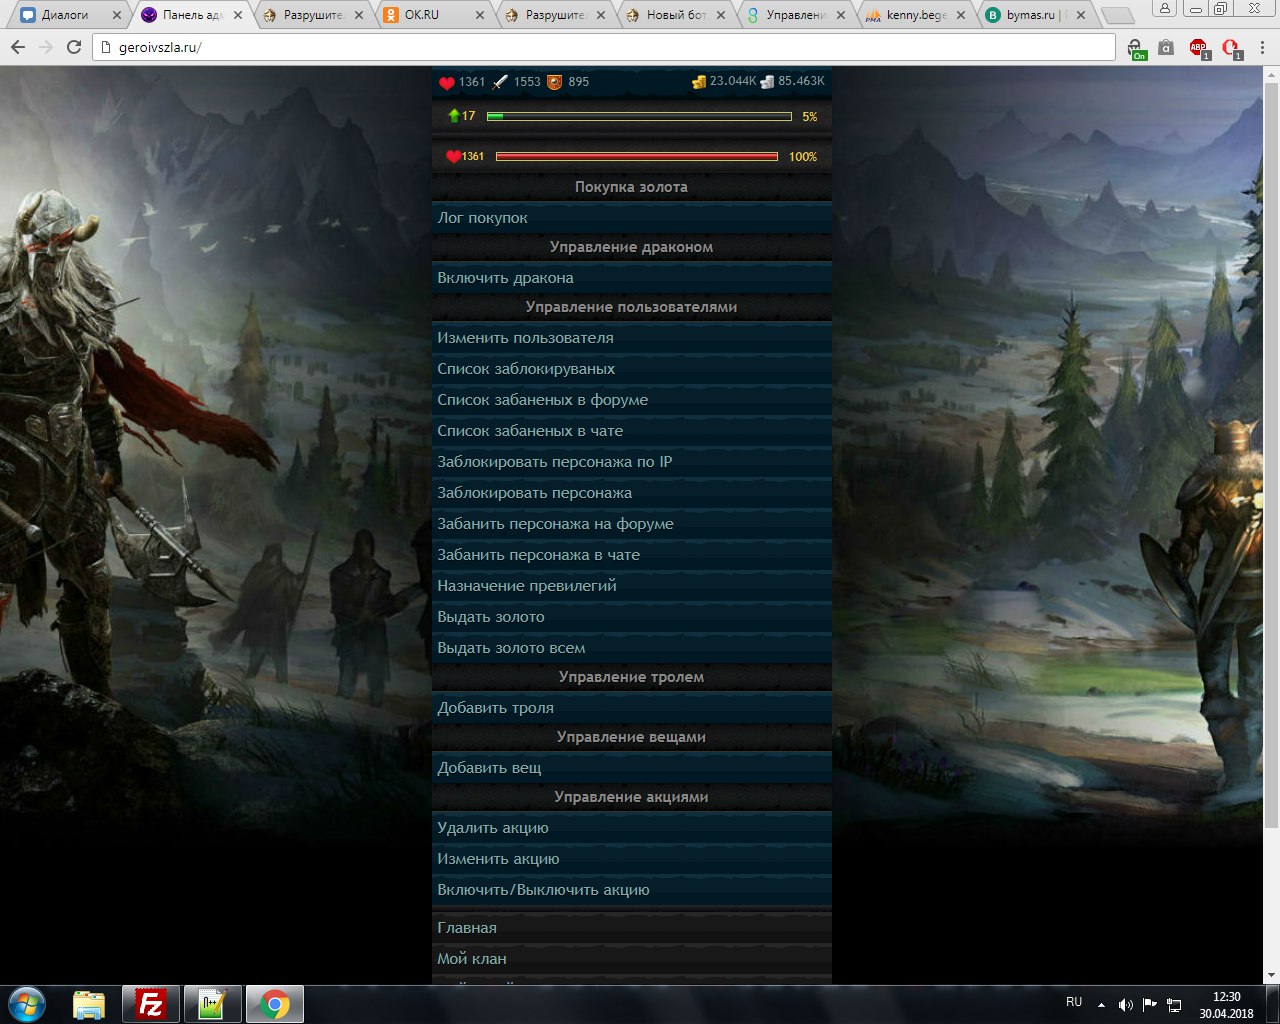Launch Notepad++ from the taskbar
This screenshot has width=1280, height=1024.
[x=213, y=1004]
